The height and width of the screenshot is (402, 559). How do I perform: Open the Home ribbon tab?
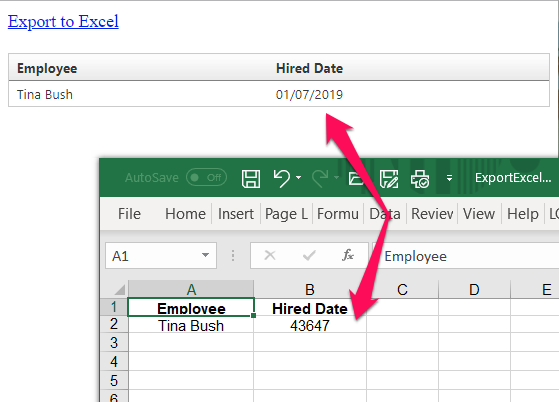tap(185, 214)
